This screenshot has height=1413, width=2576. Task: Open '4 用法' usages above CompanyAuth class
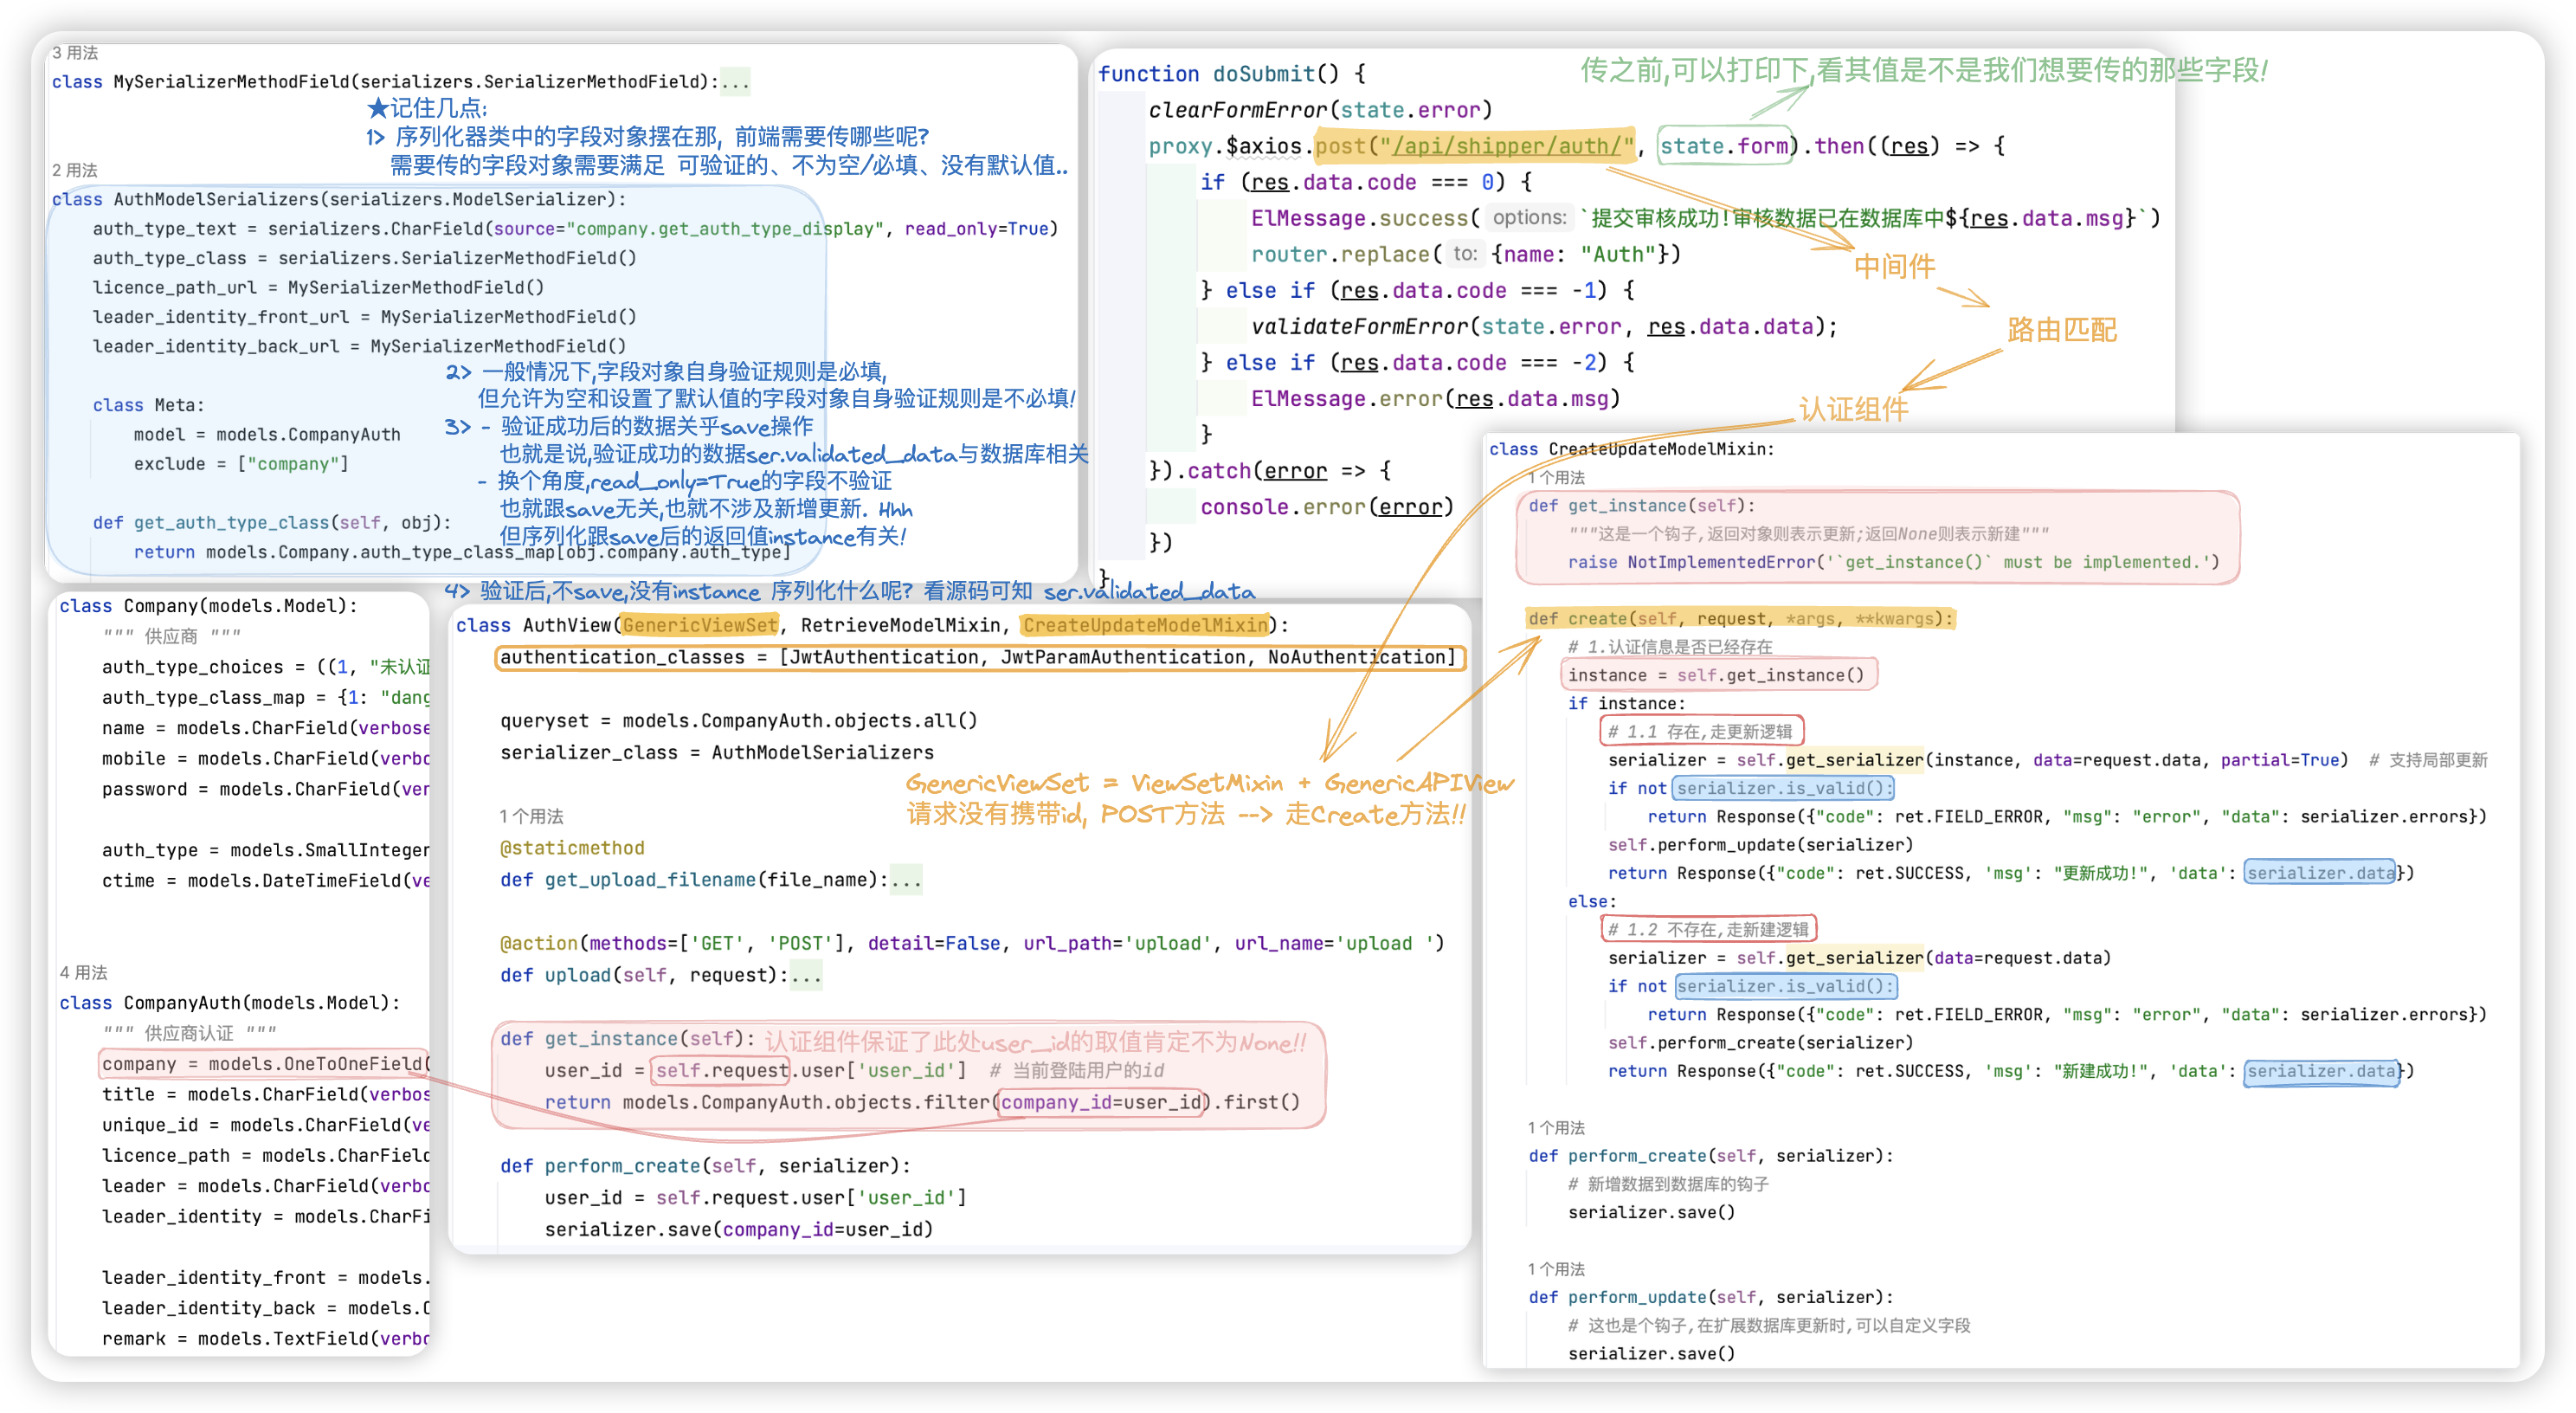click(x=84, y=972)
